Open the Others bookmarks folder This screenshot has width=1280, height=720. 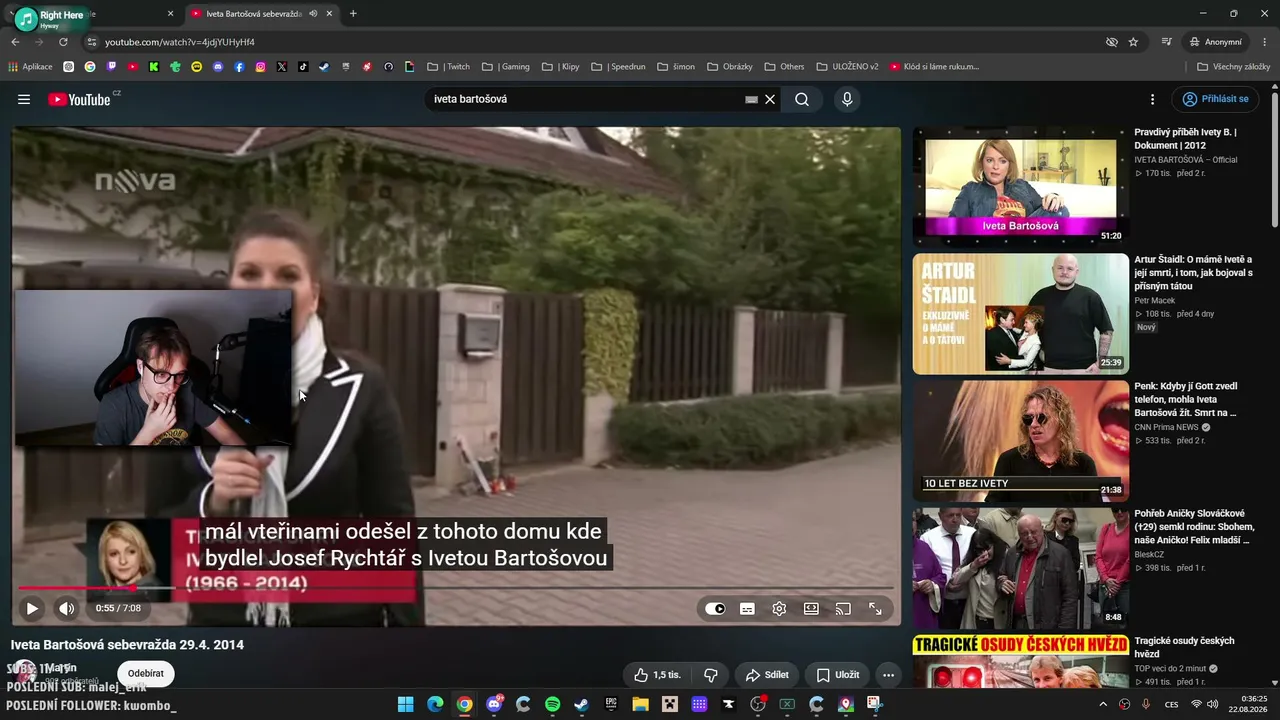pyautogui.click(x=785, y=67)
